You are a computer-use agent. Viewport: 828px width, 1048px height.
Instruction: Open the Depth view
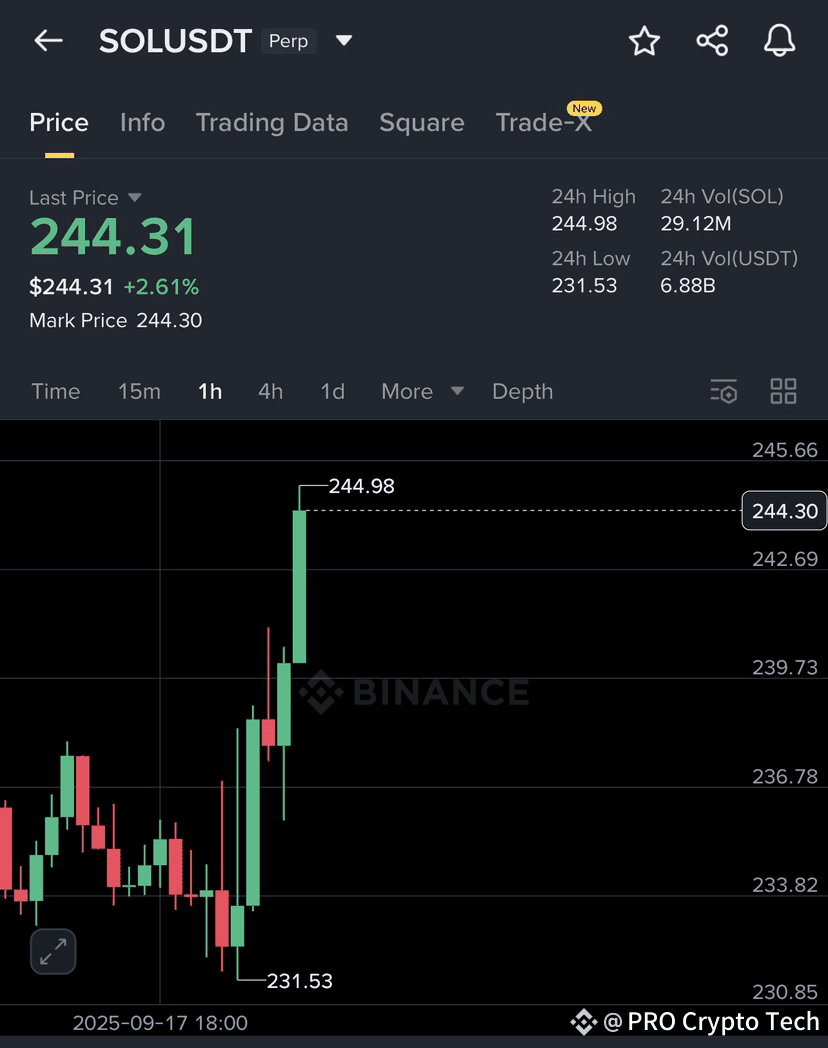(522, 391)
